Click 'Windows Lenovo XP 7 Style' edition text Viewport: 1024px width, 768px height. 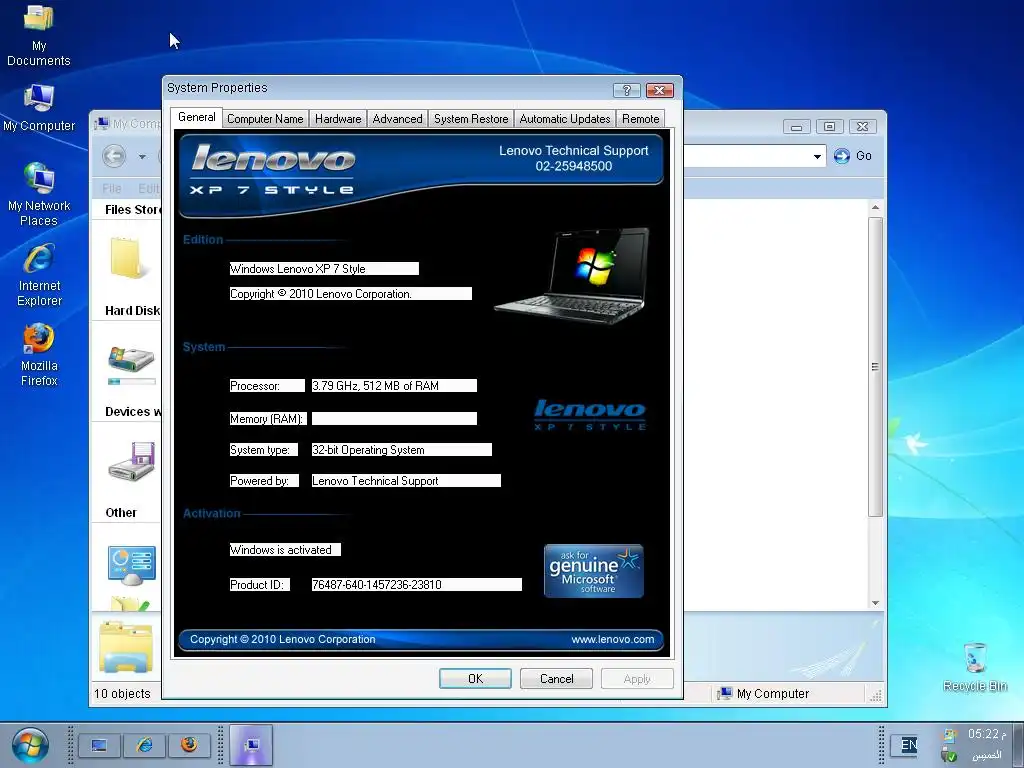[x=324, y=268]
